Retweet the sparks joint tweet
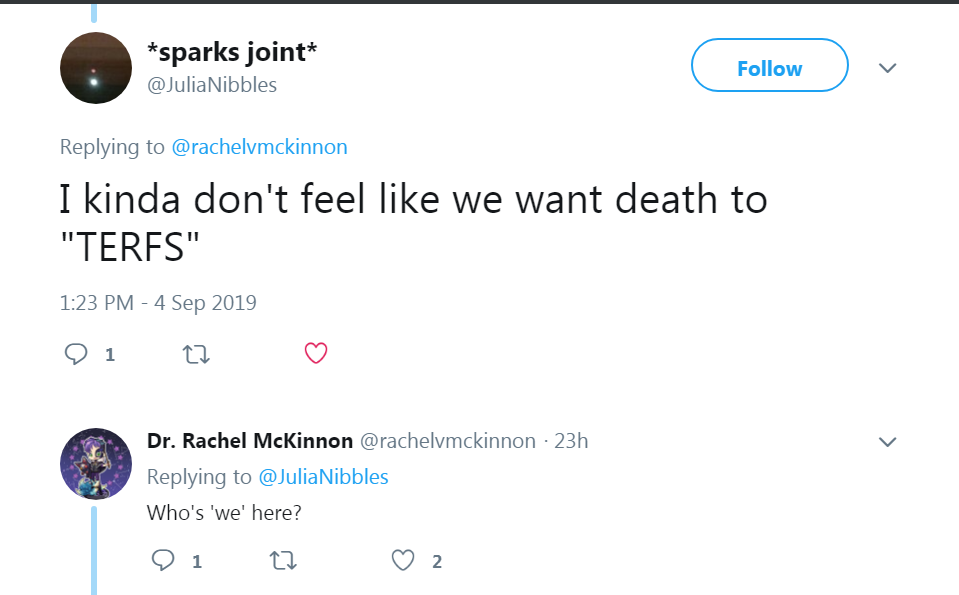The image size is (959, 595). pyautogui.click(x=197, y=354)
